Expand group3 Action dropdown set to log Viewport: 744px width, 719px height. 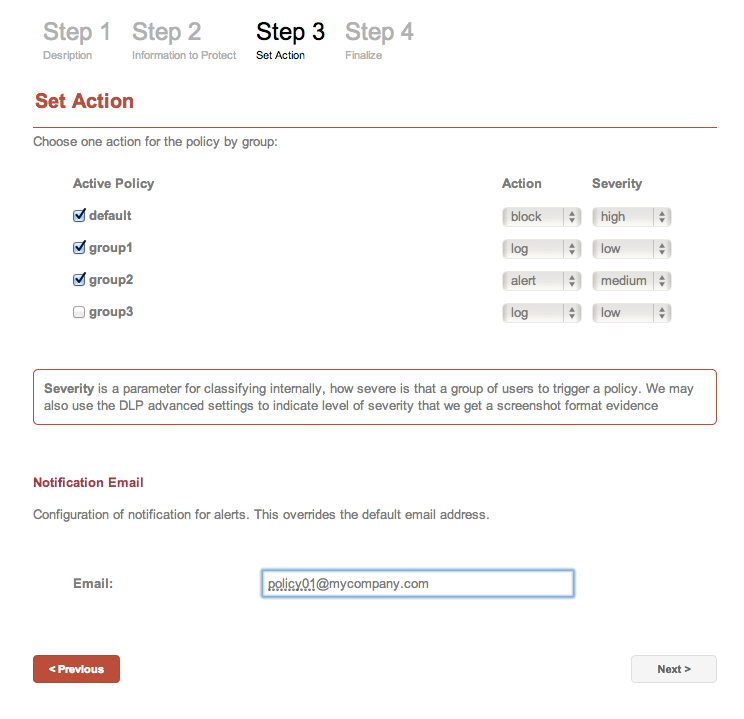click(x=542, y=313)
